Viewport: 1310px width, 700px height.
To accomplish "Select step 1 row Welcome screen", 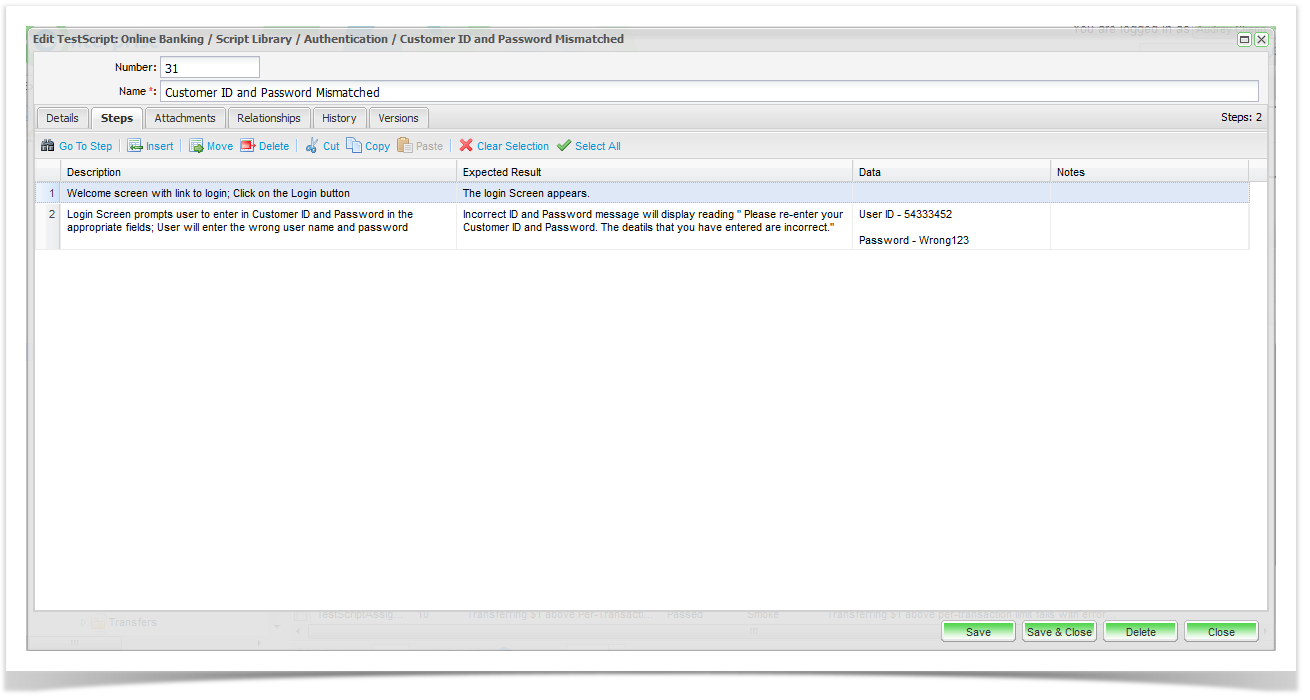I will [208, 193].
